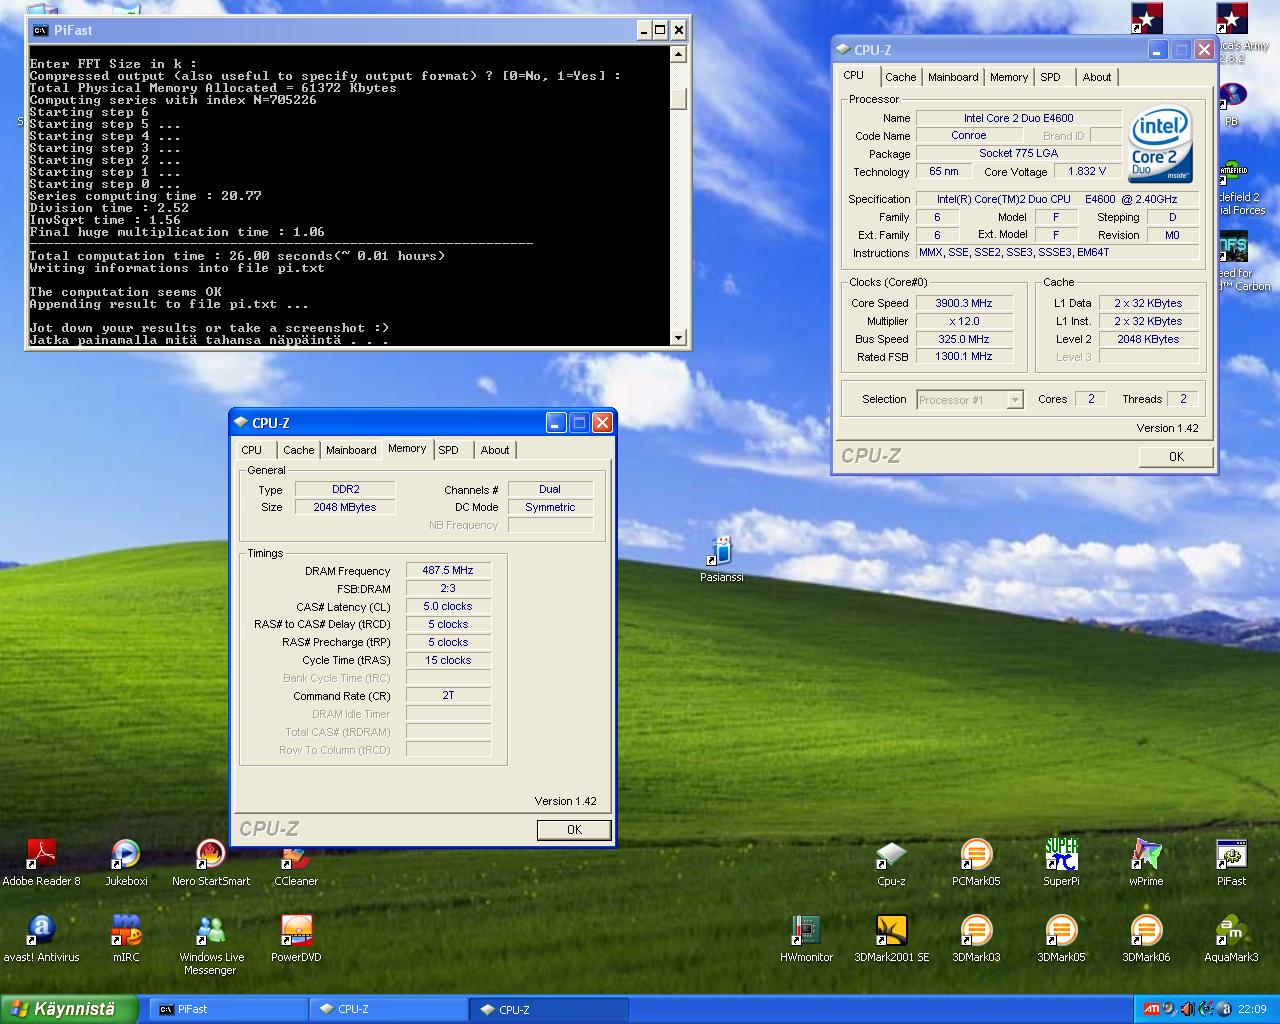This screenshot has width=1280, height=1024.
Task: Open Cache tab in Memory CPU-Z window
Action: [298, 450]
